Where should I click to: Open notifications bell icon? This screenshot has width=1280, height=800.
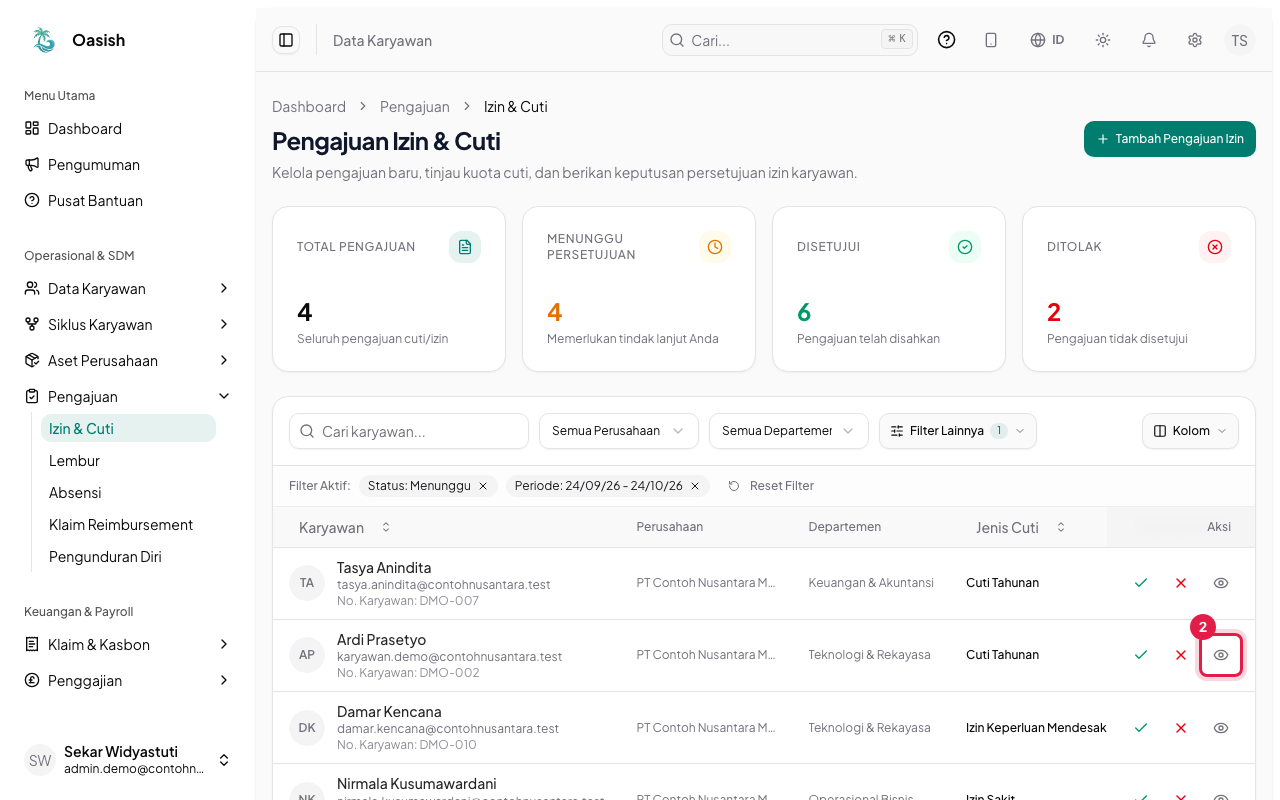point(1149,40)
